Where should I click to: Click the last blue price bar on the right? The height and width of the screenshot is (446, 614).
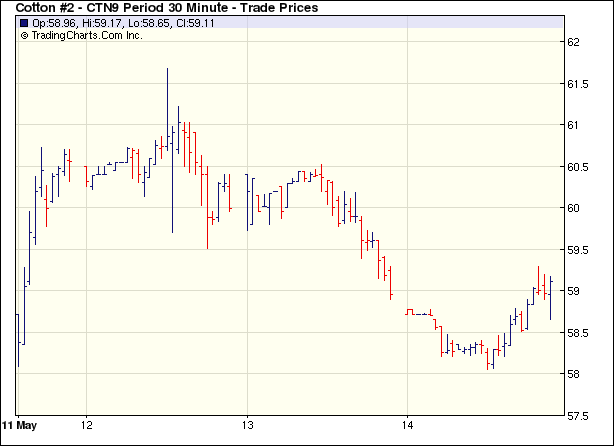[550, 298]
